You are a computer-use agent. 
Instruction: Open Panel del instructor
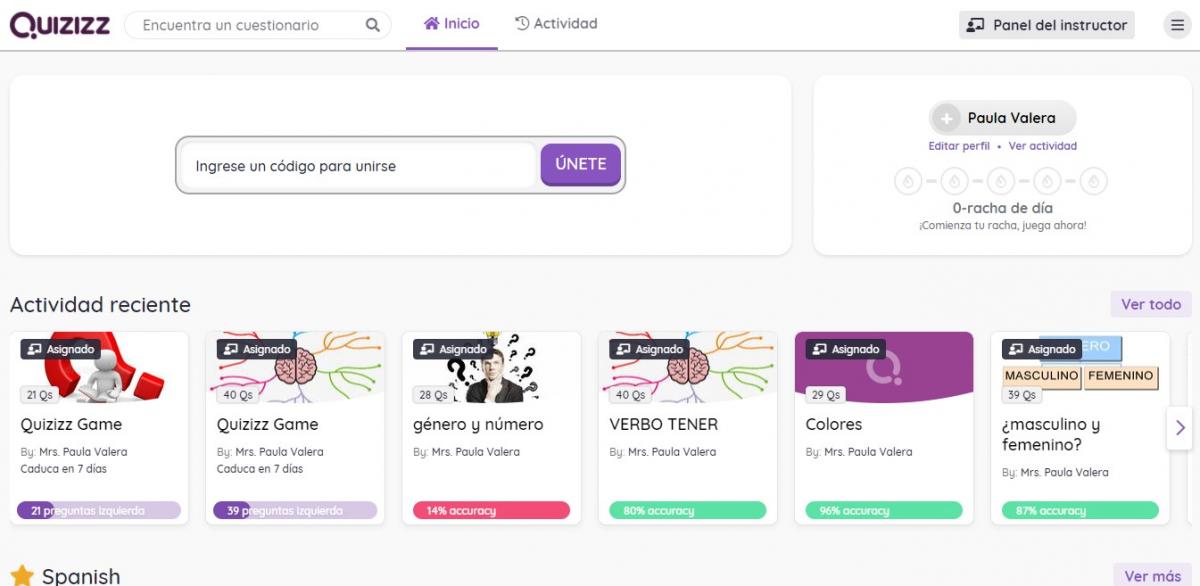coord(1047,25)
